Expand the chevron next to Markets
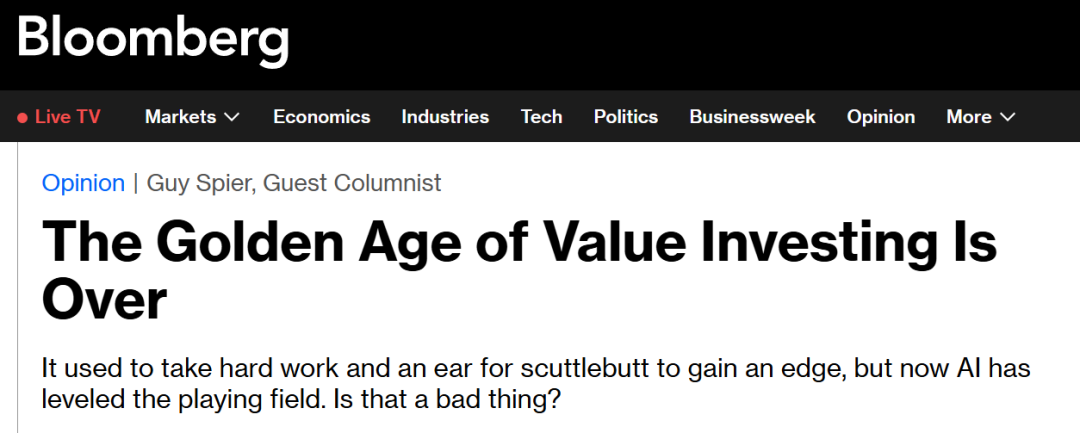 (232, 118)
